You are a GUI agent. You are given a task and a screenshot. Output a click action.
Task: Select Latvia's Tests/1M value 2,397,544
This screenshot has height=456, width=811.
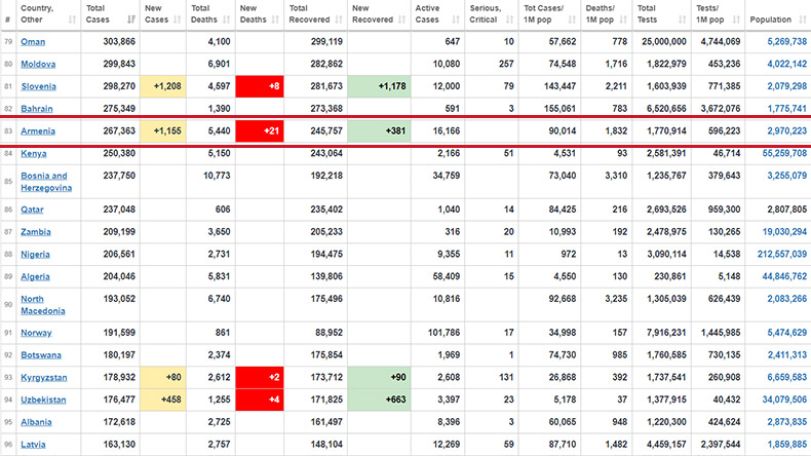point(720,444)
